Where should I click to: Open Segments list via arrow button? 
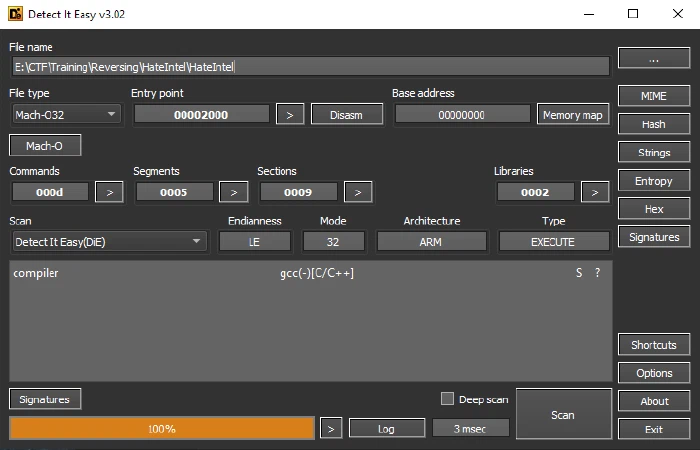click(x=233, y=192)
